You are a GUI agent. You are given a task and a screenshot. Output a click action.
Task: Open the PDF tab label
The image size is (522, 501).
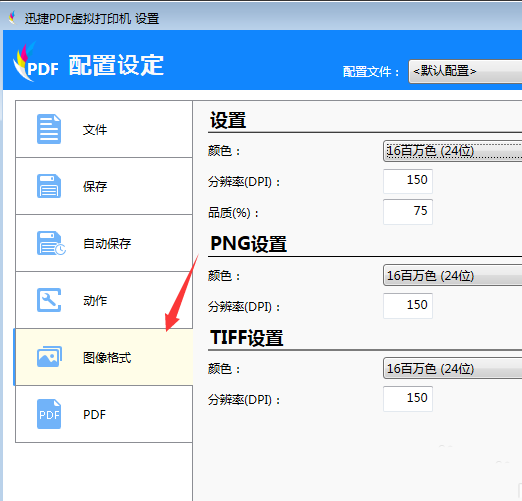click(x=94, y=414)
